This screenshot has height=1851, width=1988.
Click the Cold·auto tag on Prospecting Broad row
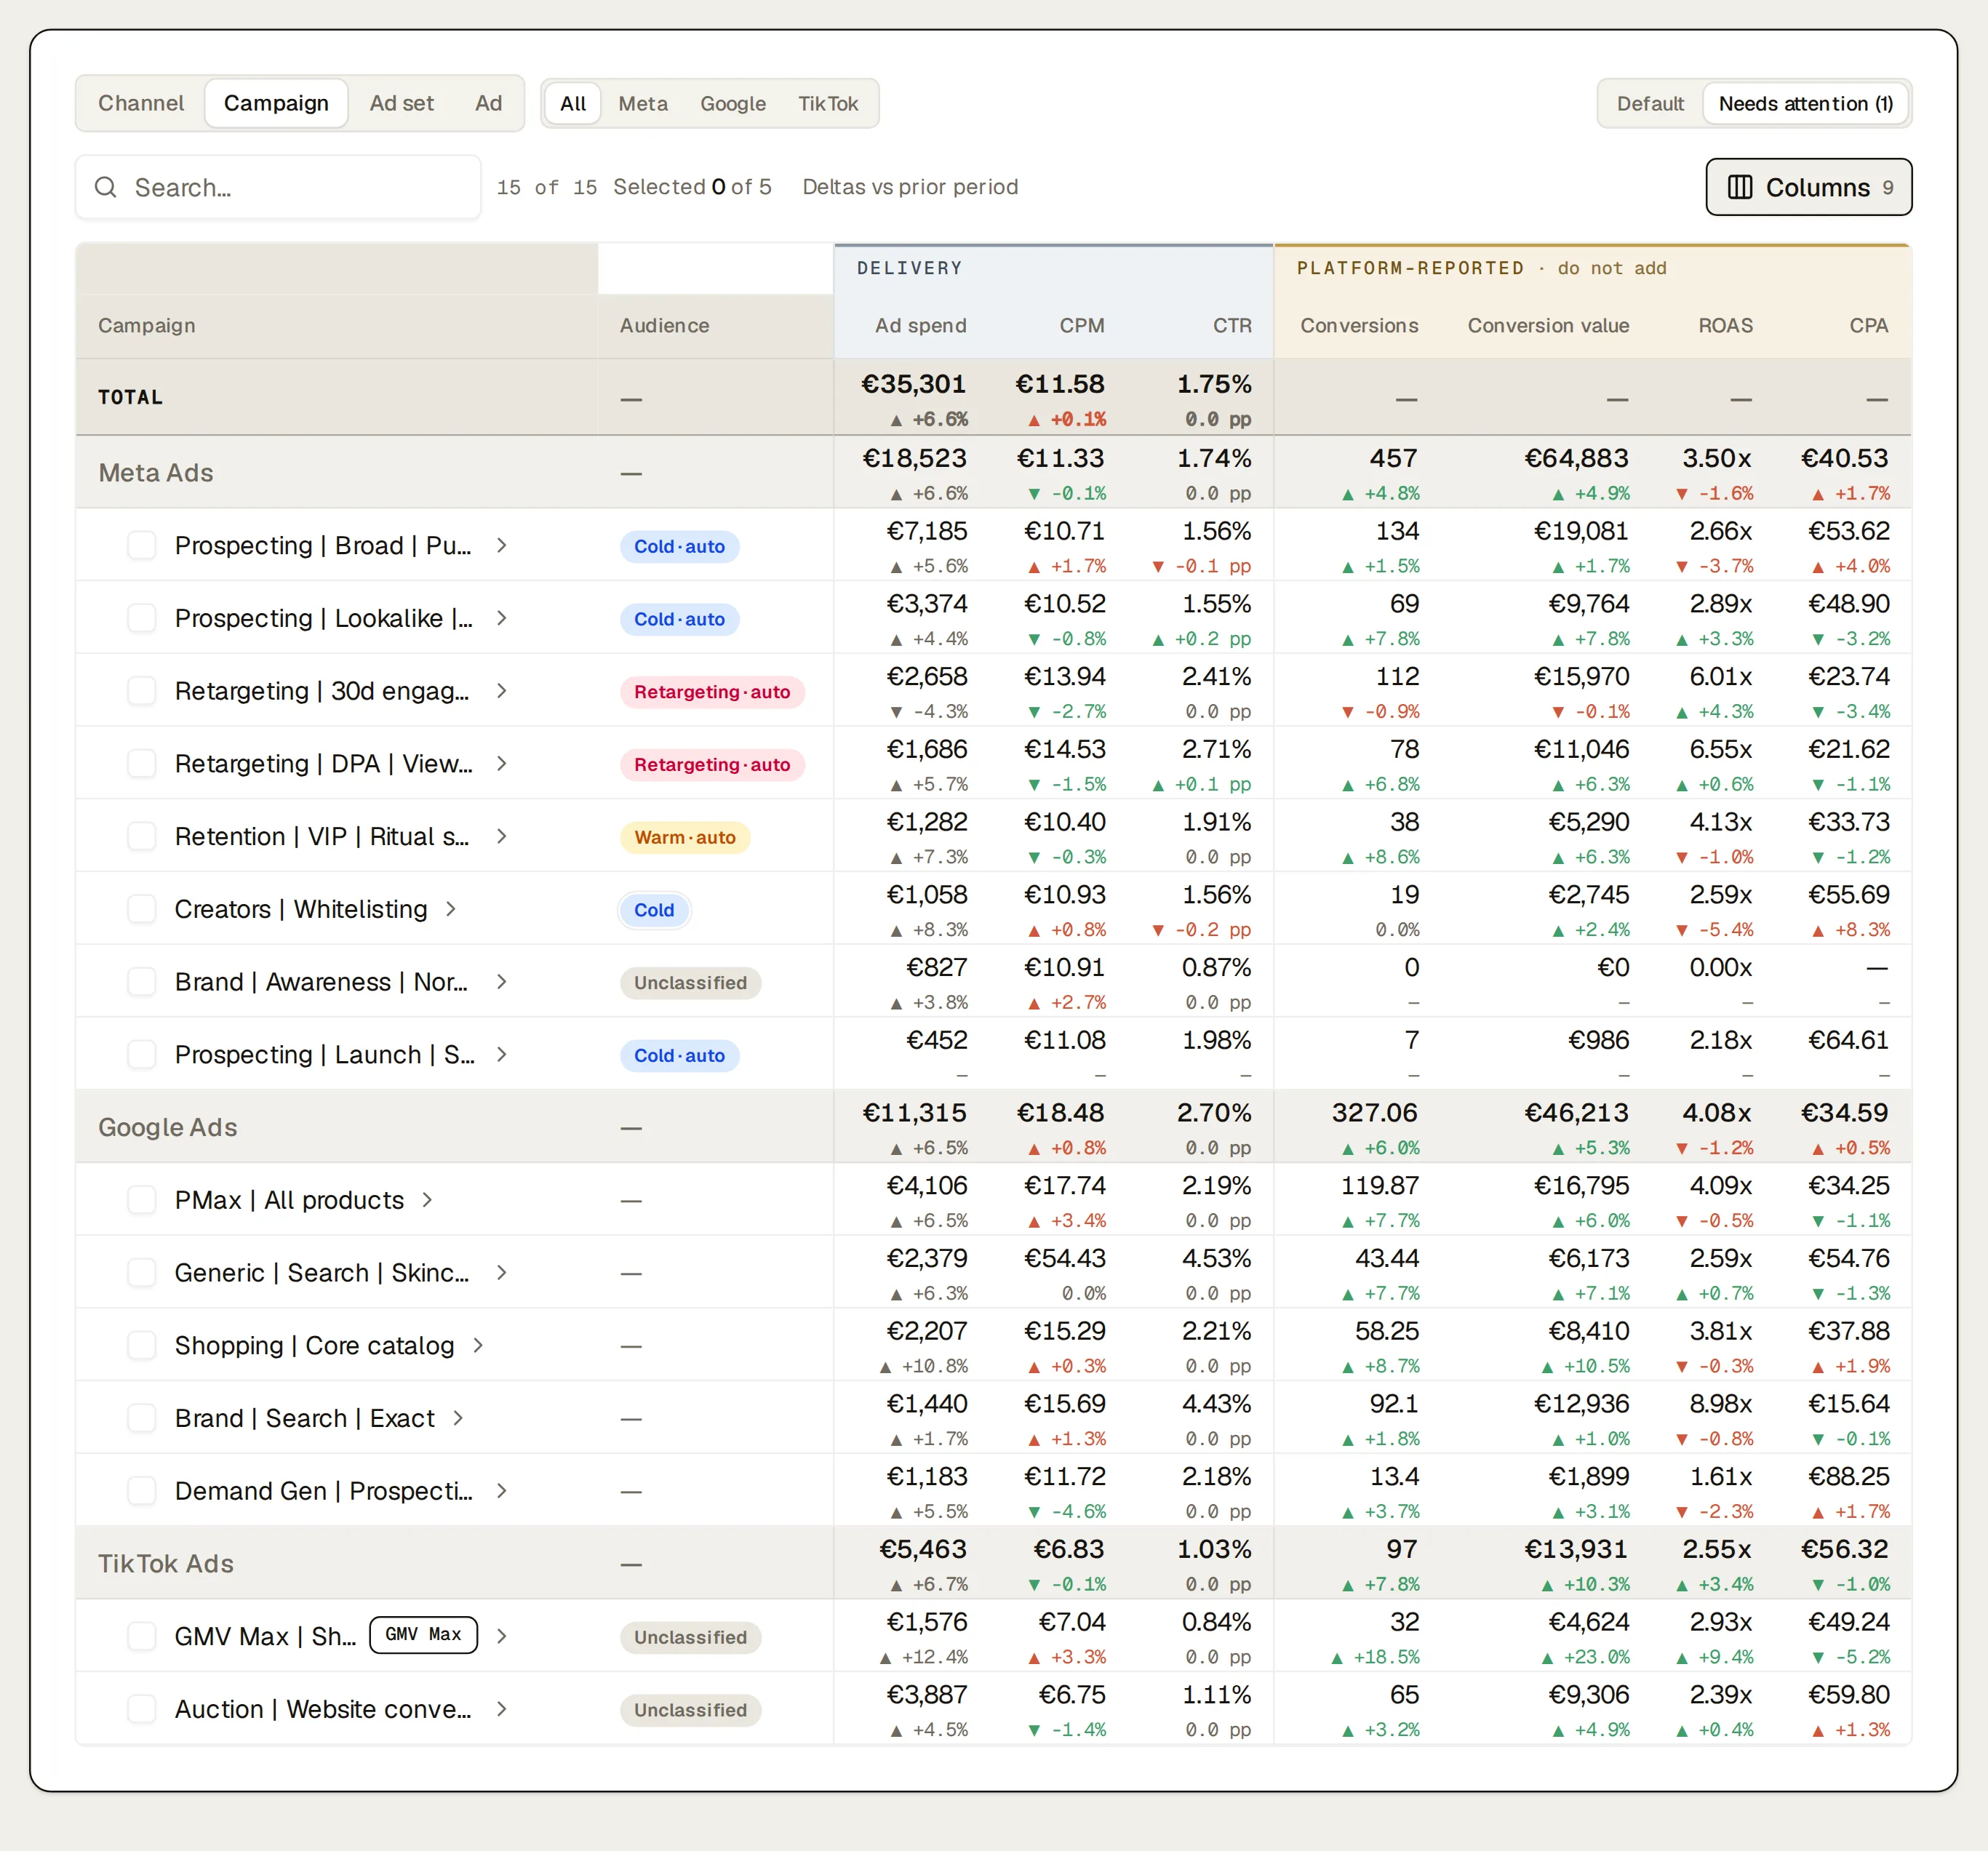679,546
